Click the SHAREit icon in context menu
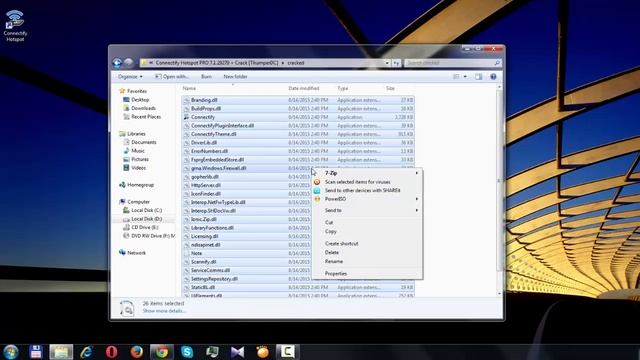The width and height of the screenshot is (640, 360). (x=317, y=191)
